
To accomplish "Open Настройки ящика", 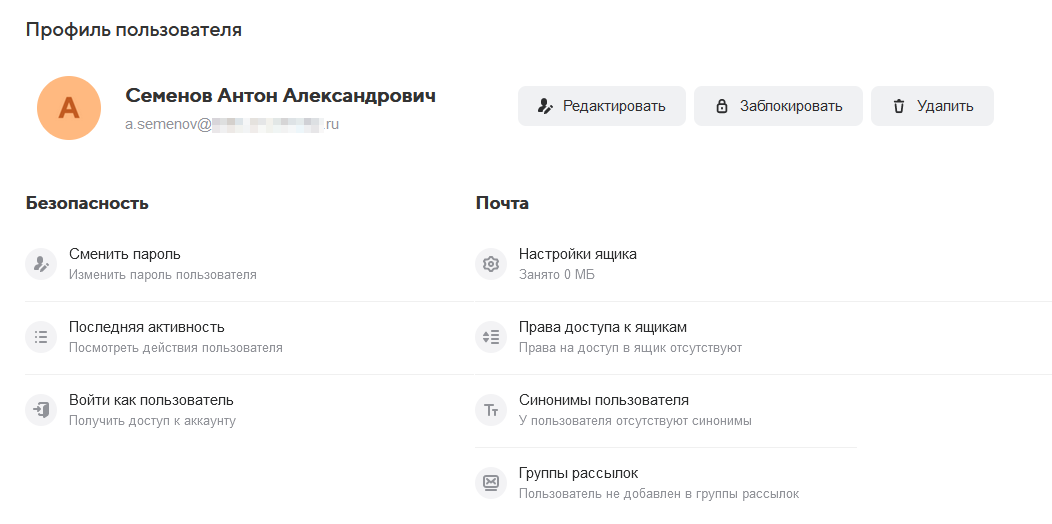I will [x=577, y=254].
